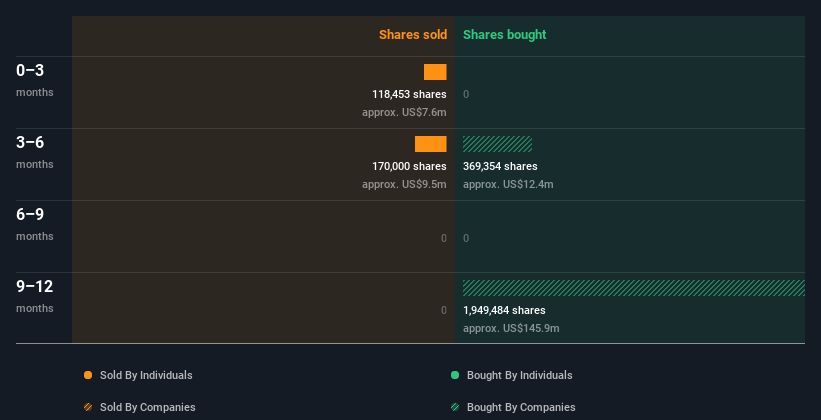This screenshot has height=420, width=821.
Task: Click the striped Sold By Companies legend icon
Action: point(88,407)
